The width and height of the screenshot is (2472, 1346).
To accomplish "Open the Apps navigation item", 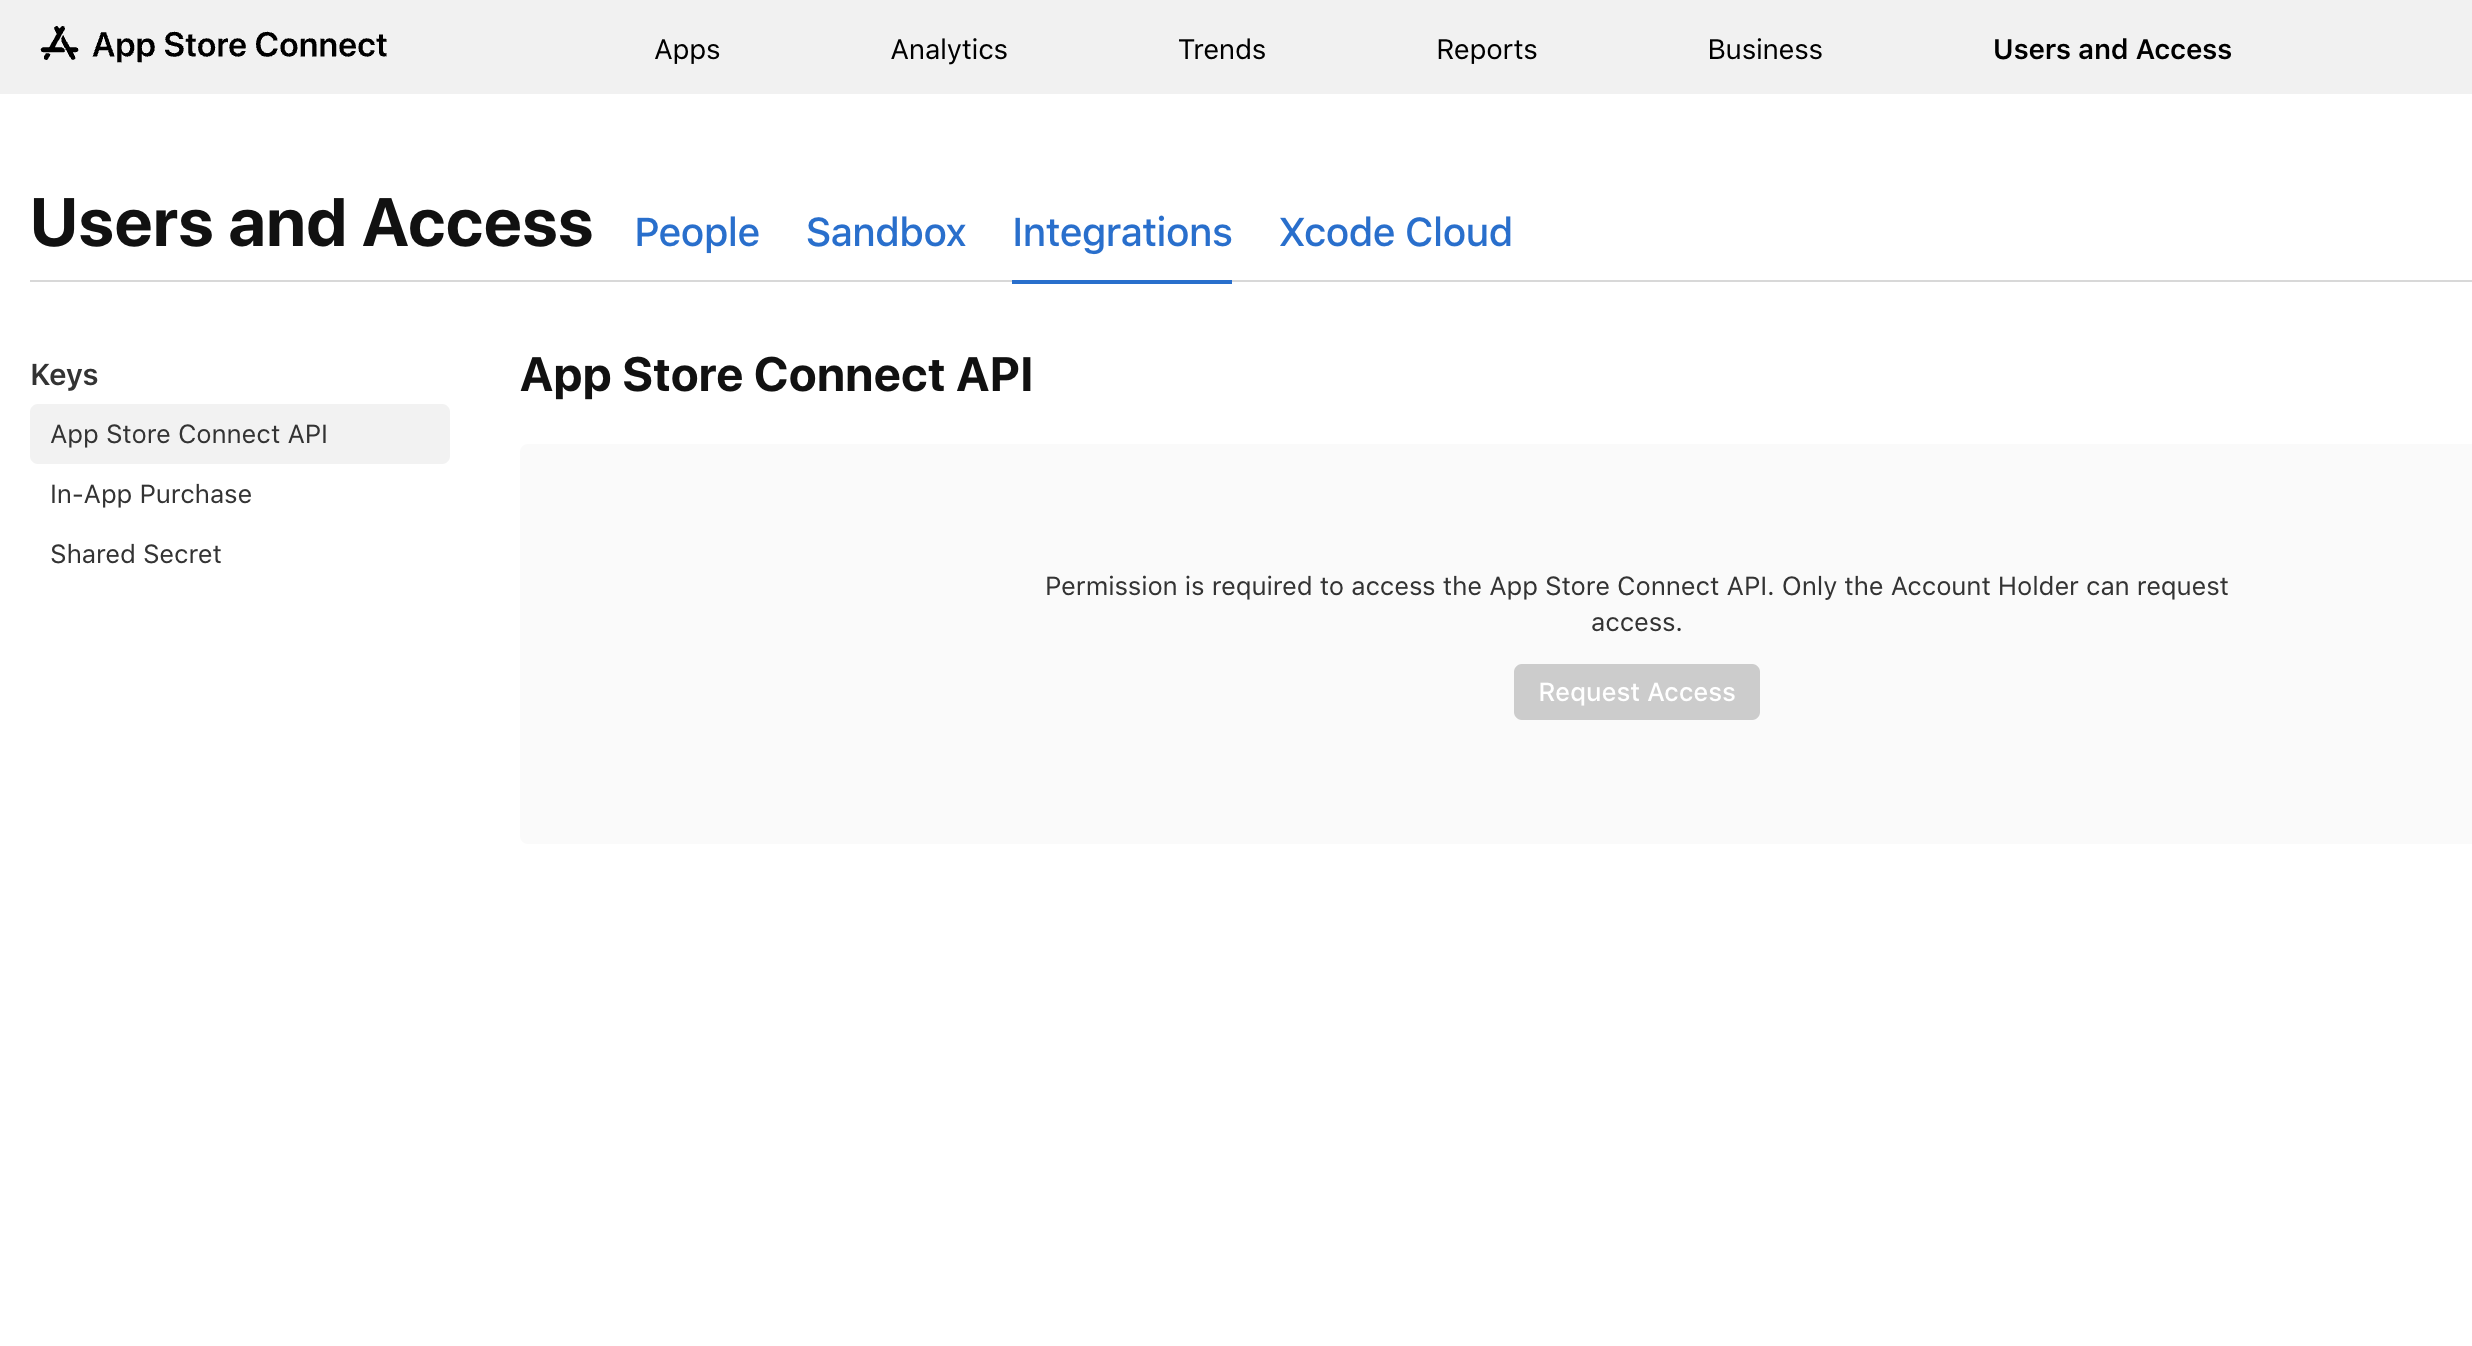I will click(x=687, y=49).
